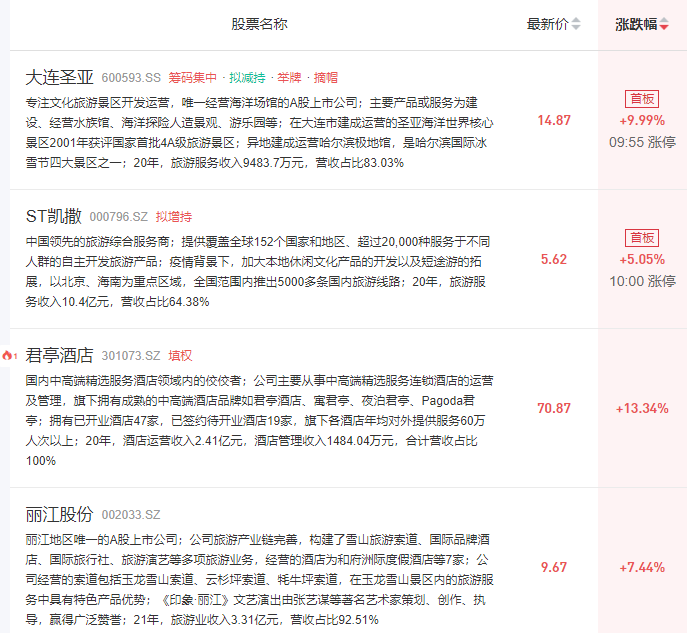Click the 丽江股份 company description paragraph

tap(259, 580)
